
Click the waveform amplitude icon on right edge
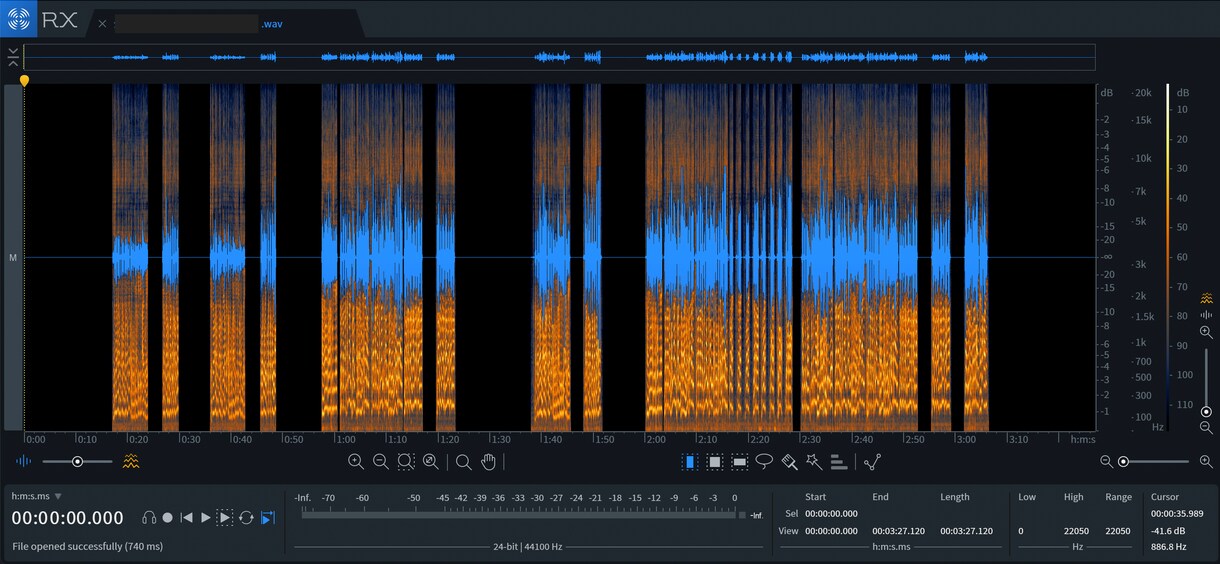click(x=1207, y=314)
